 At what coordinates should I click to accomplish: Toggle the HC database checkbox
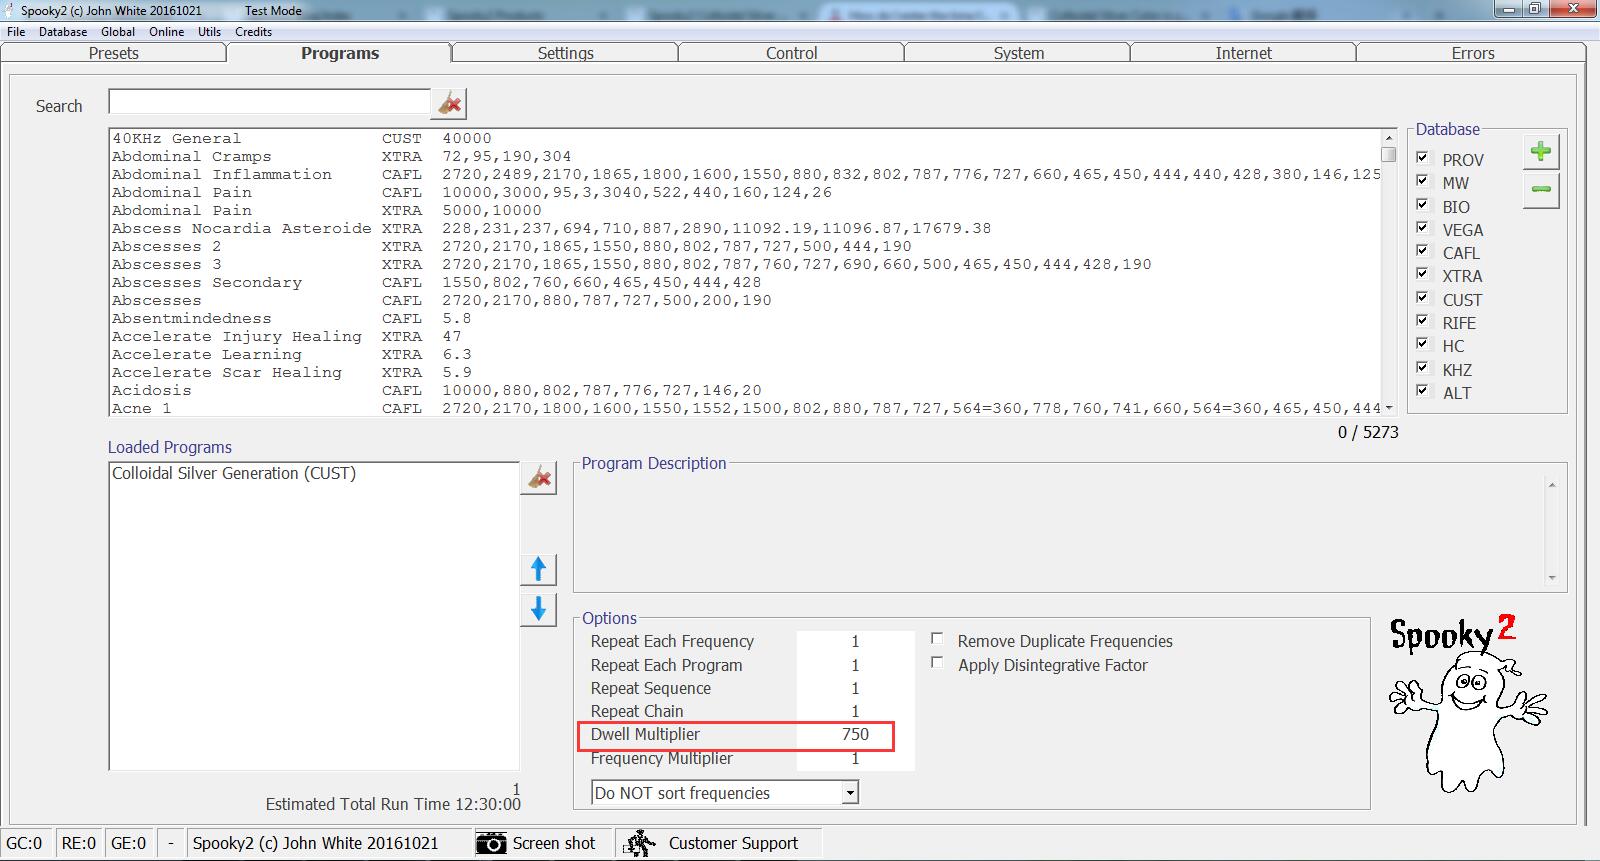(1422, 344)
